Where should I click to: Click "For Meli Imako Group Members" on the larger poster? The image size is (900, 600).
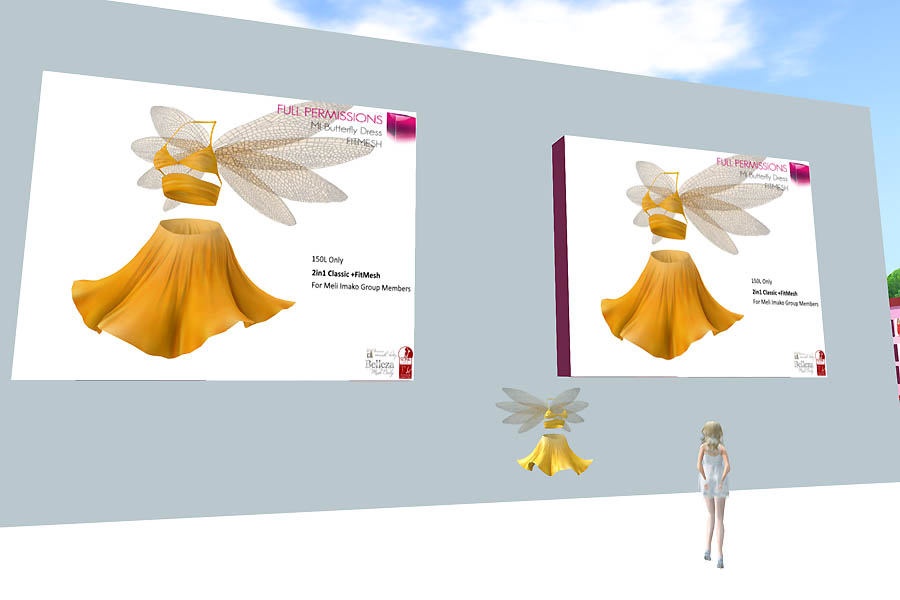click(361, 287)
